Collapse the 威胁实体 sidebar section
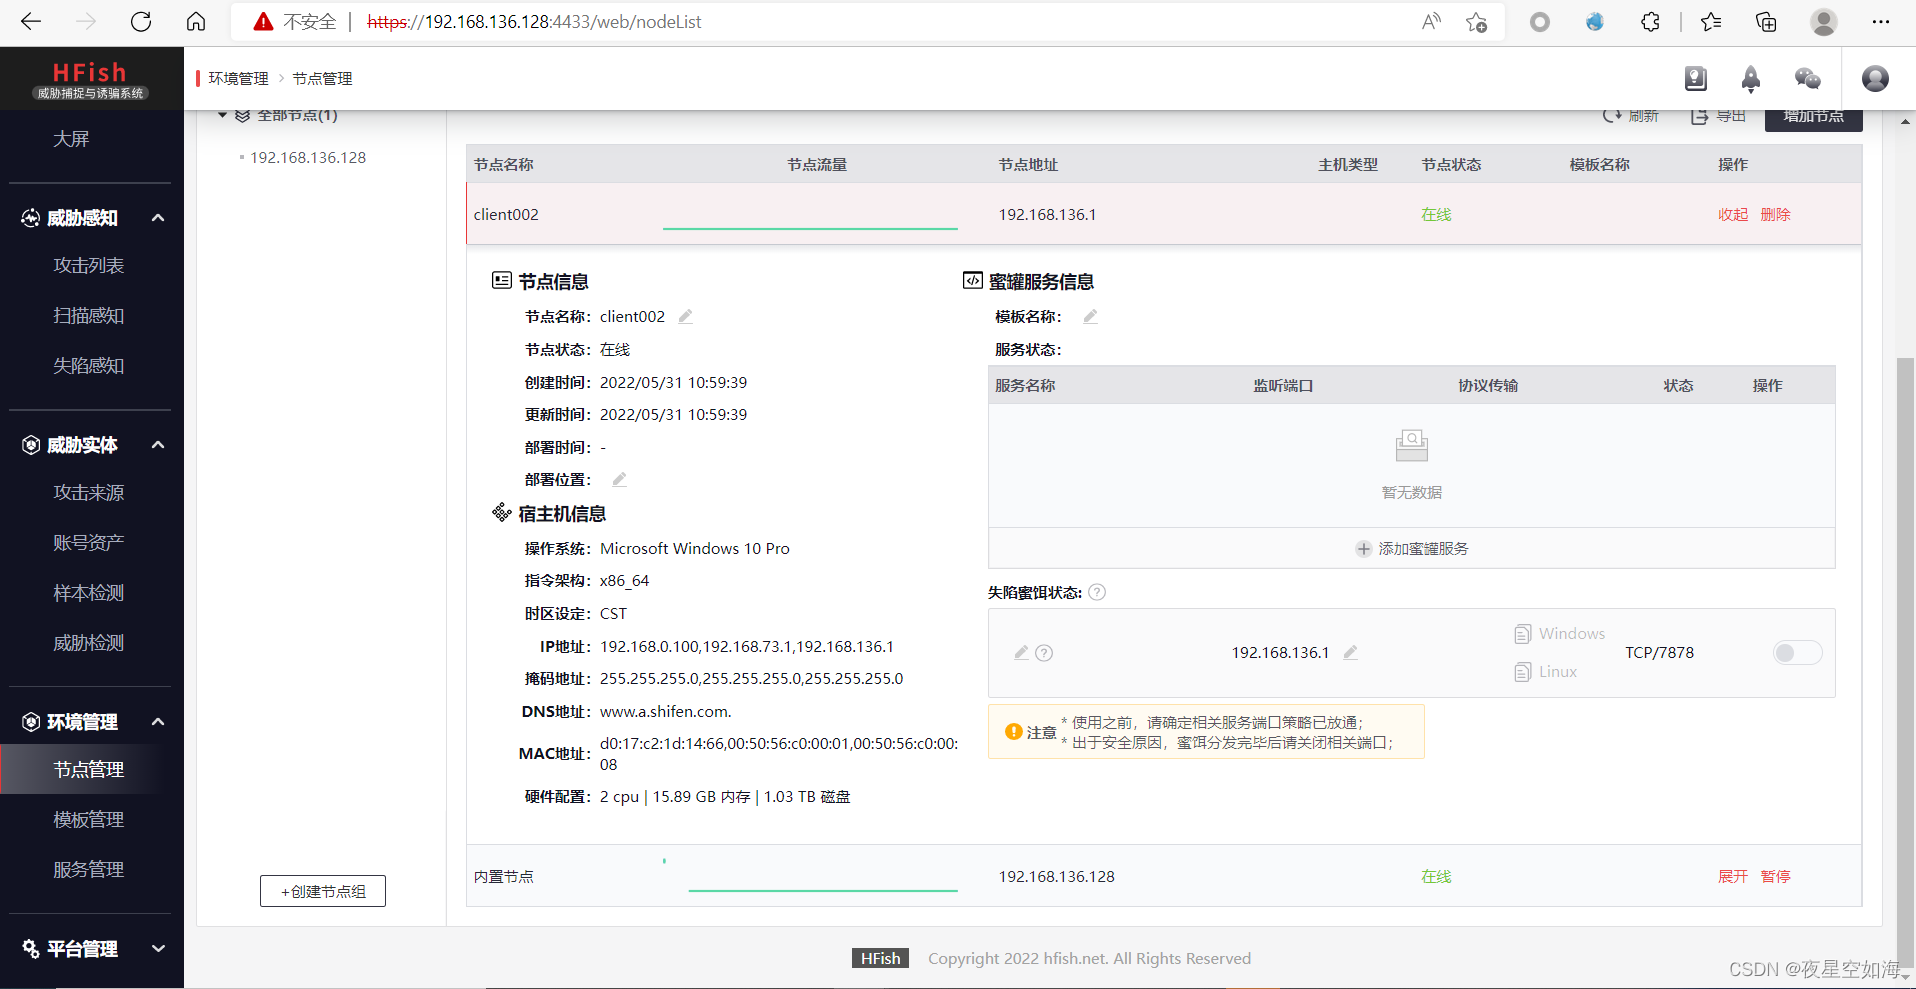Image resolution: width=1916 pixels, height=989 pixels. coord(157,444)
